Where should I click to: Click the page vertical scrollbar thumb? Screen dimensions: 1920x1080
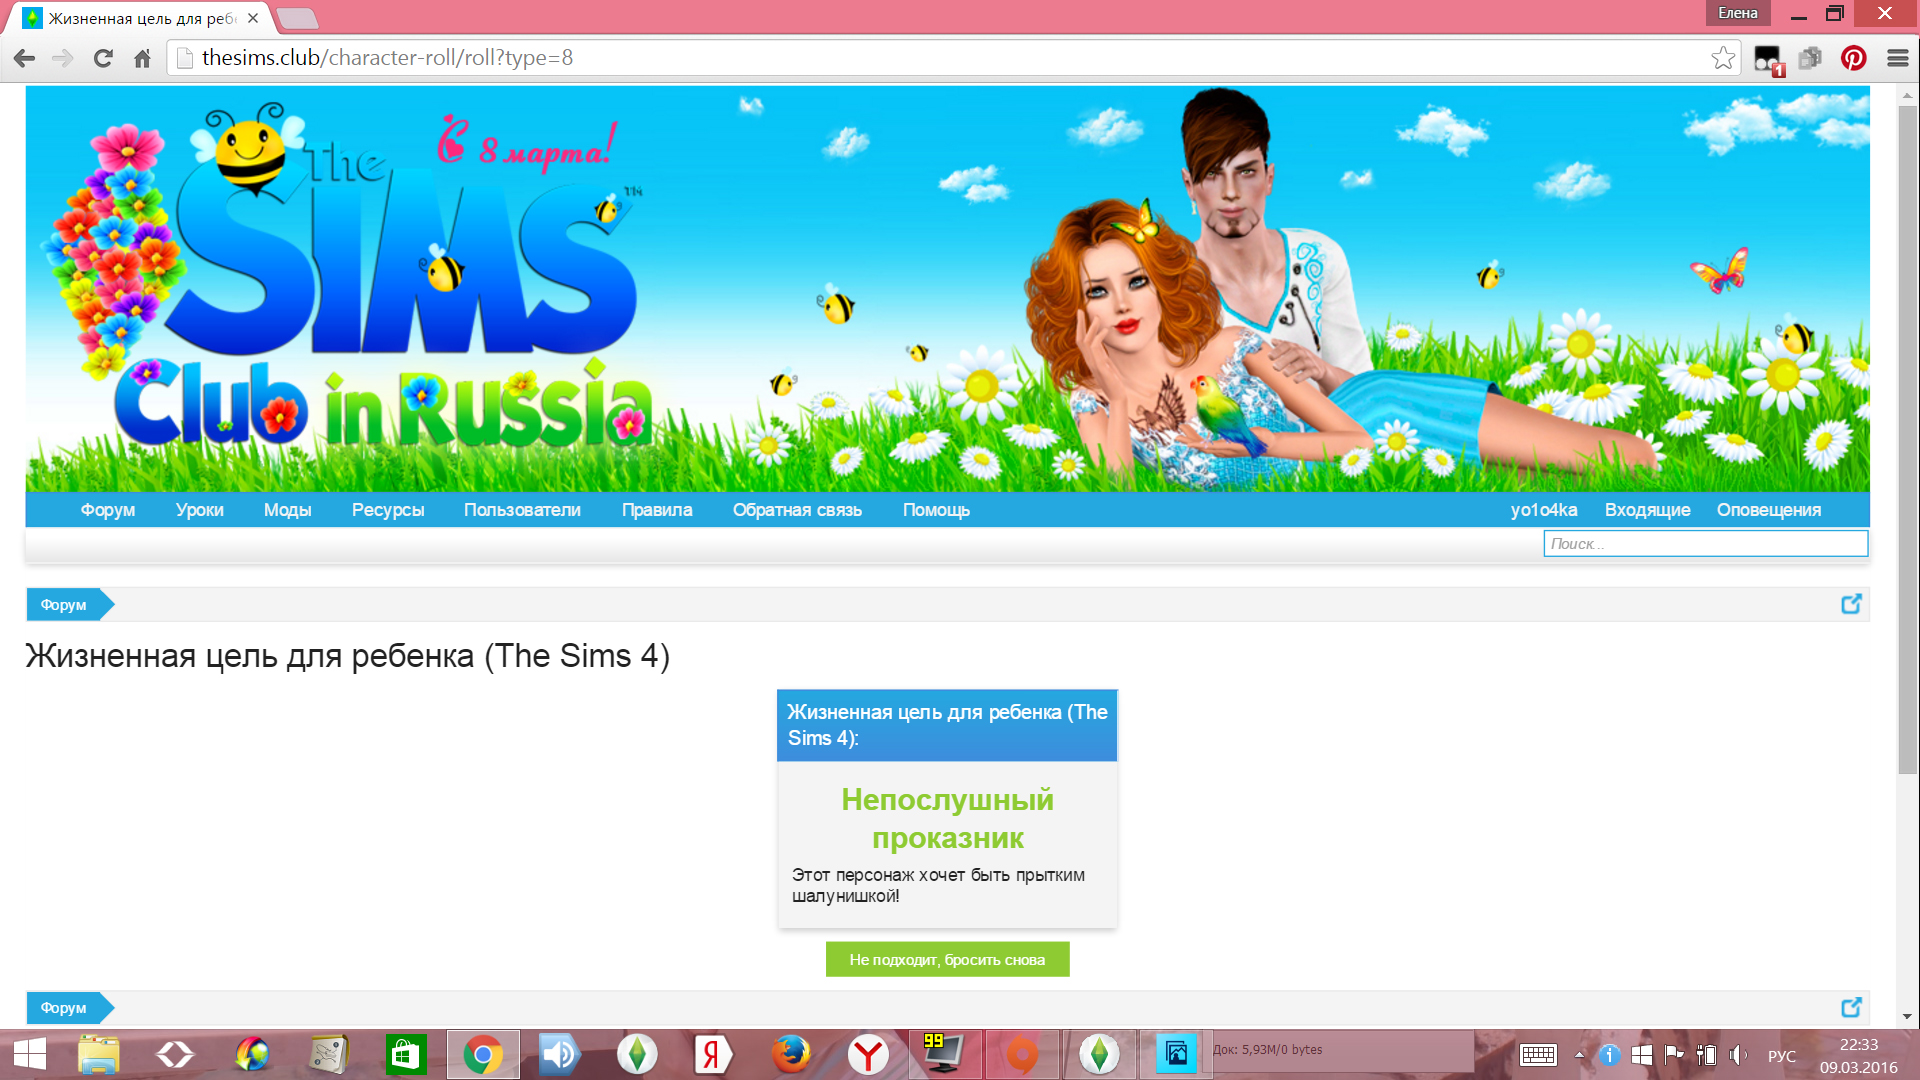click(1908, 438)
